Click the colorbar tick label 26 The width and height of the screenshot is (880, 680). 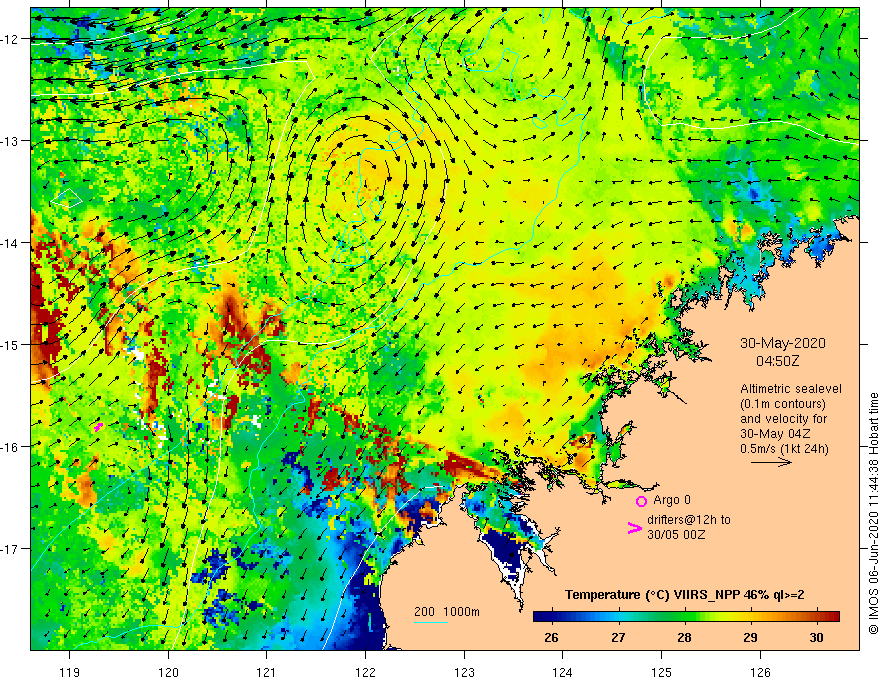click(x=551, y=637)
